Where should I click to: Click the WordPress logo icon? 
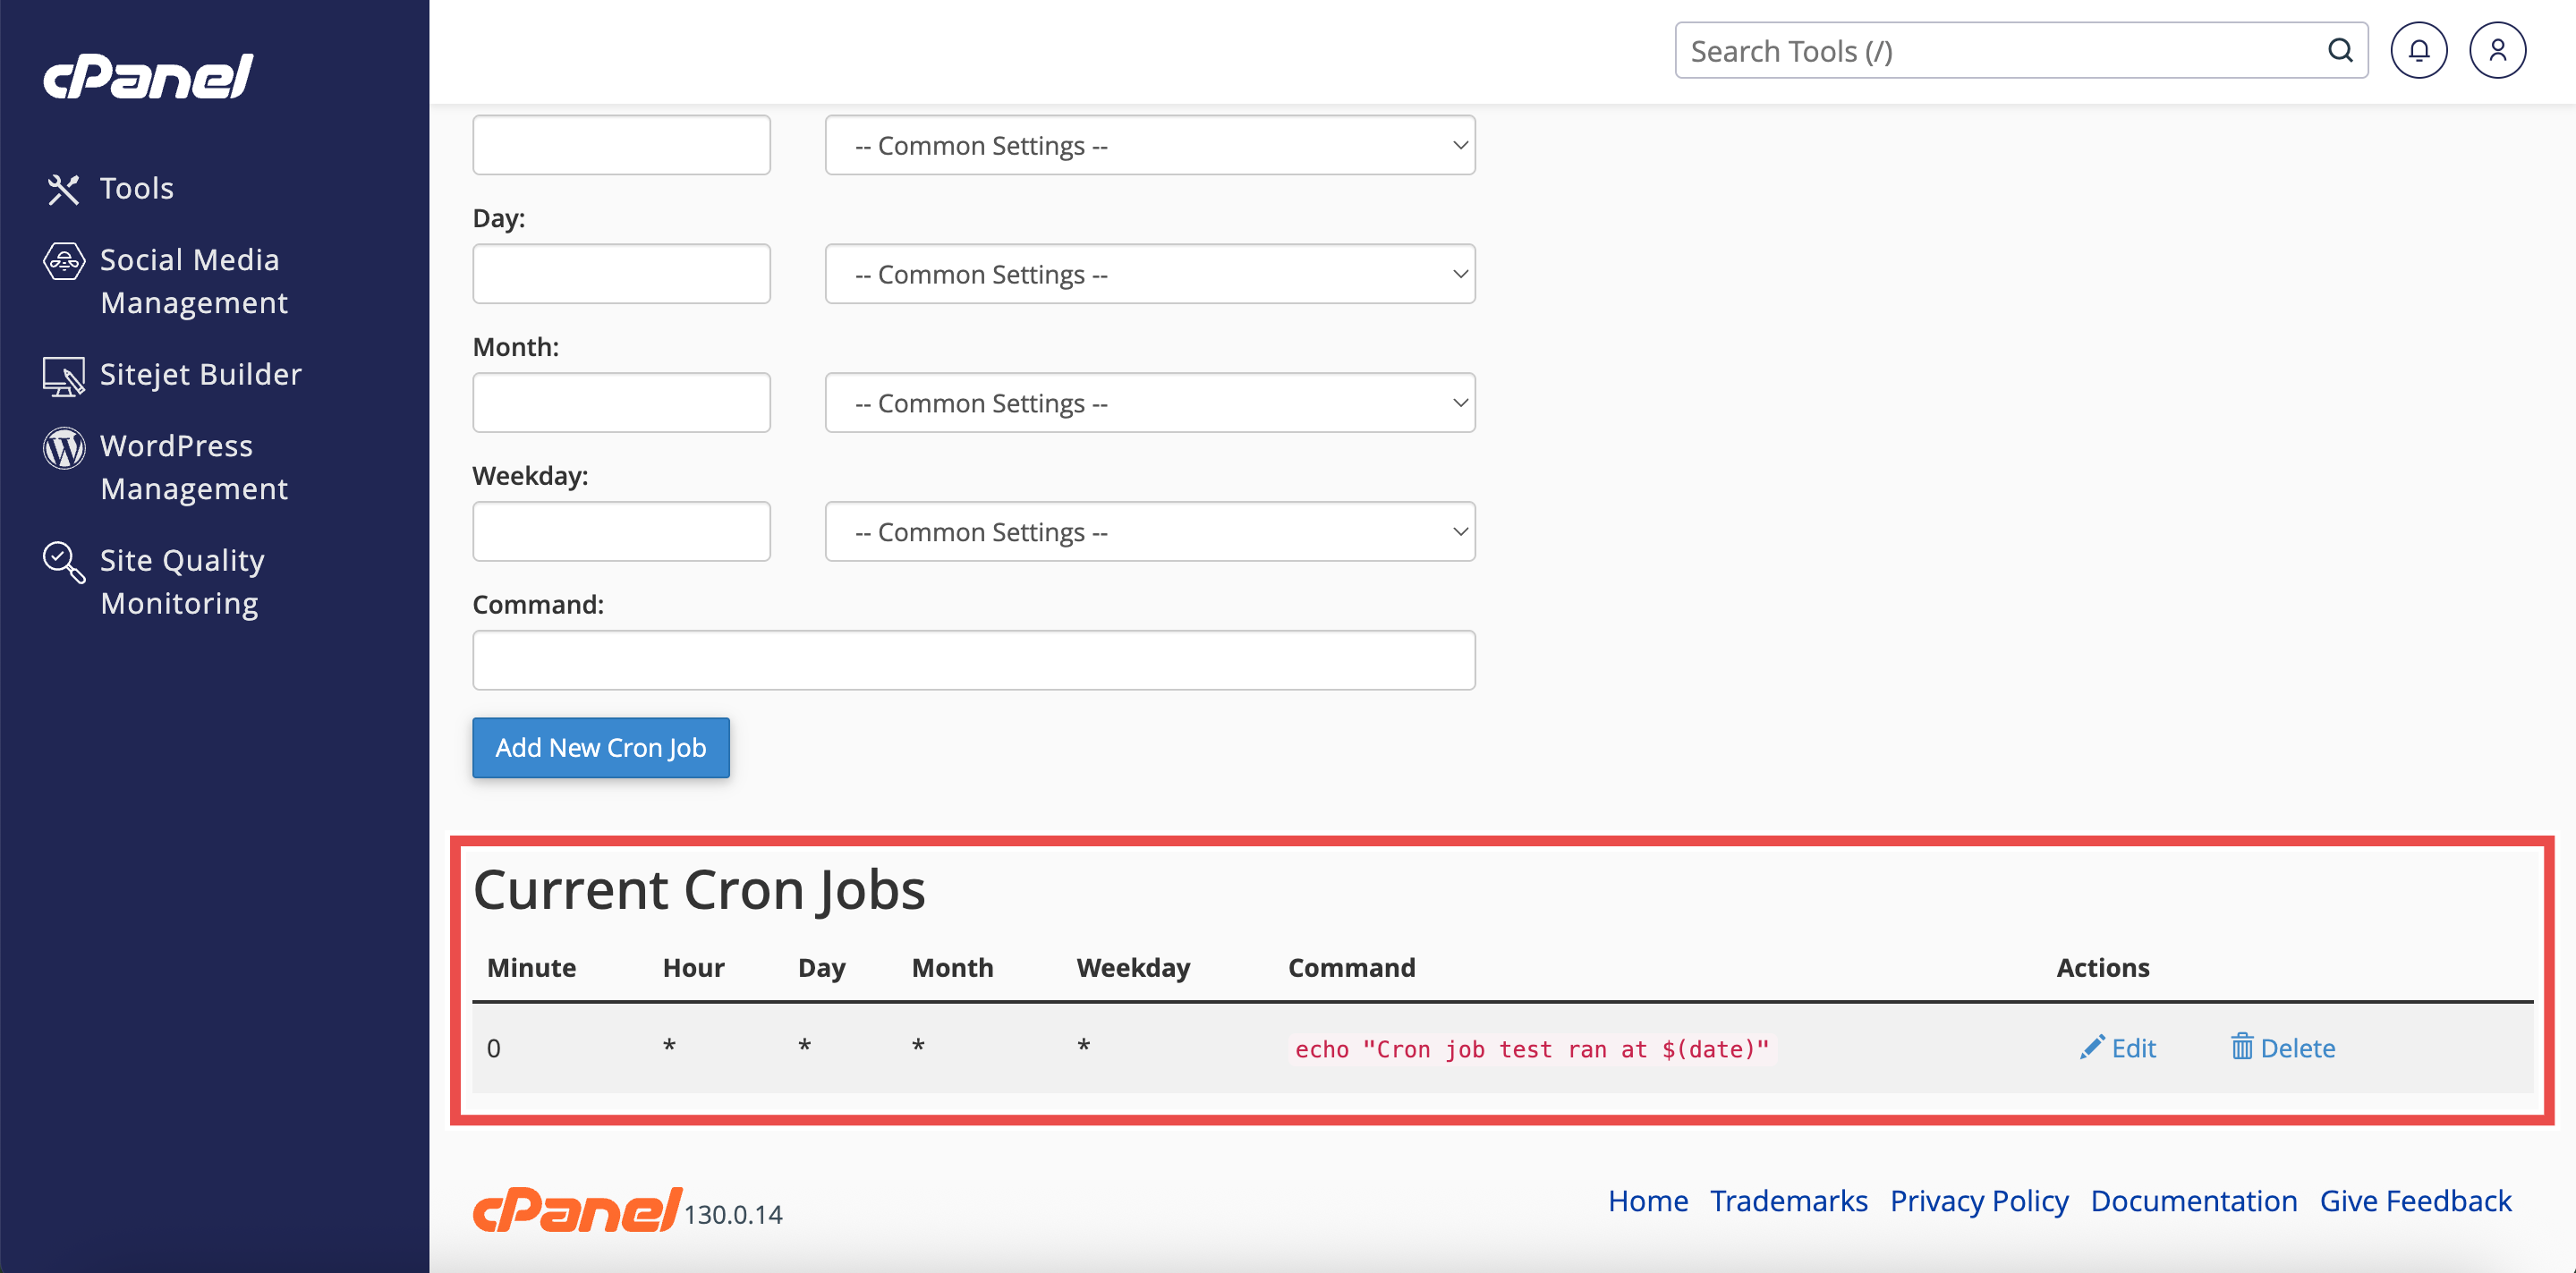coord(64,447)
